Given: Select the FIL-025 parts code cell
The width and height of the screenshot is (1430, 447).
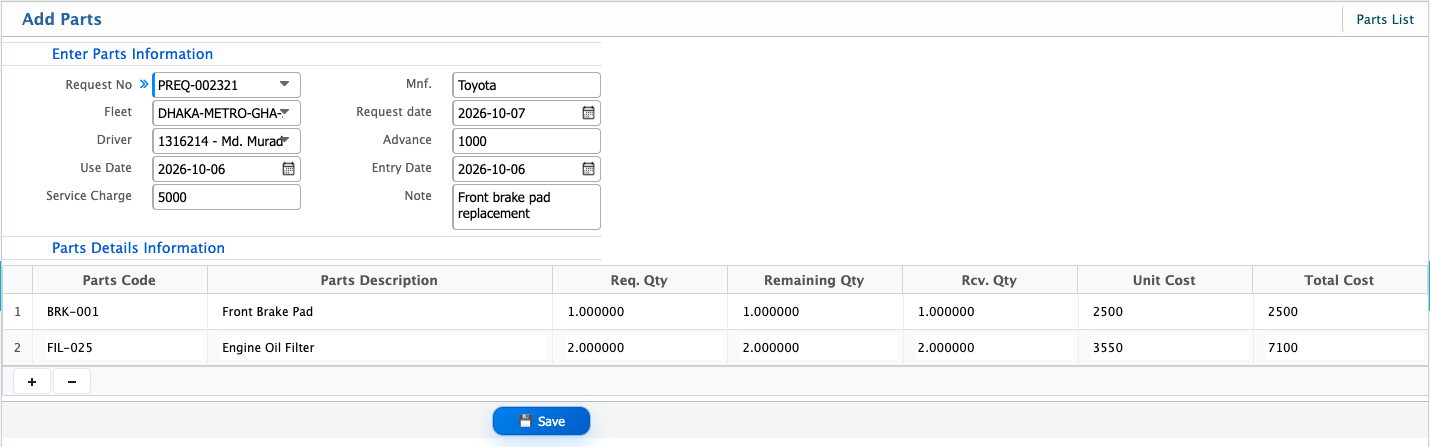Looking at the screenshot, I should [x=119, y=348].
